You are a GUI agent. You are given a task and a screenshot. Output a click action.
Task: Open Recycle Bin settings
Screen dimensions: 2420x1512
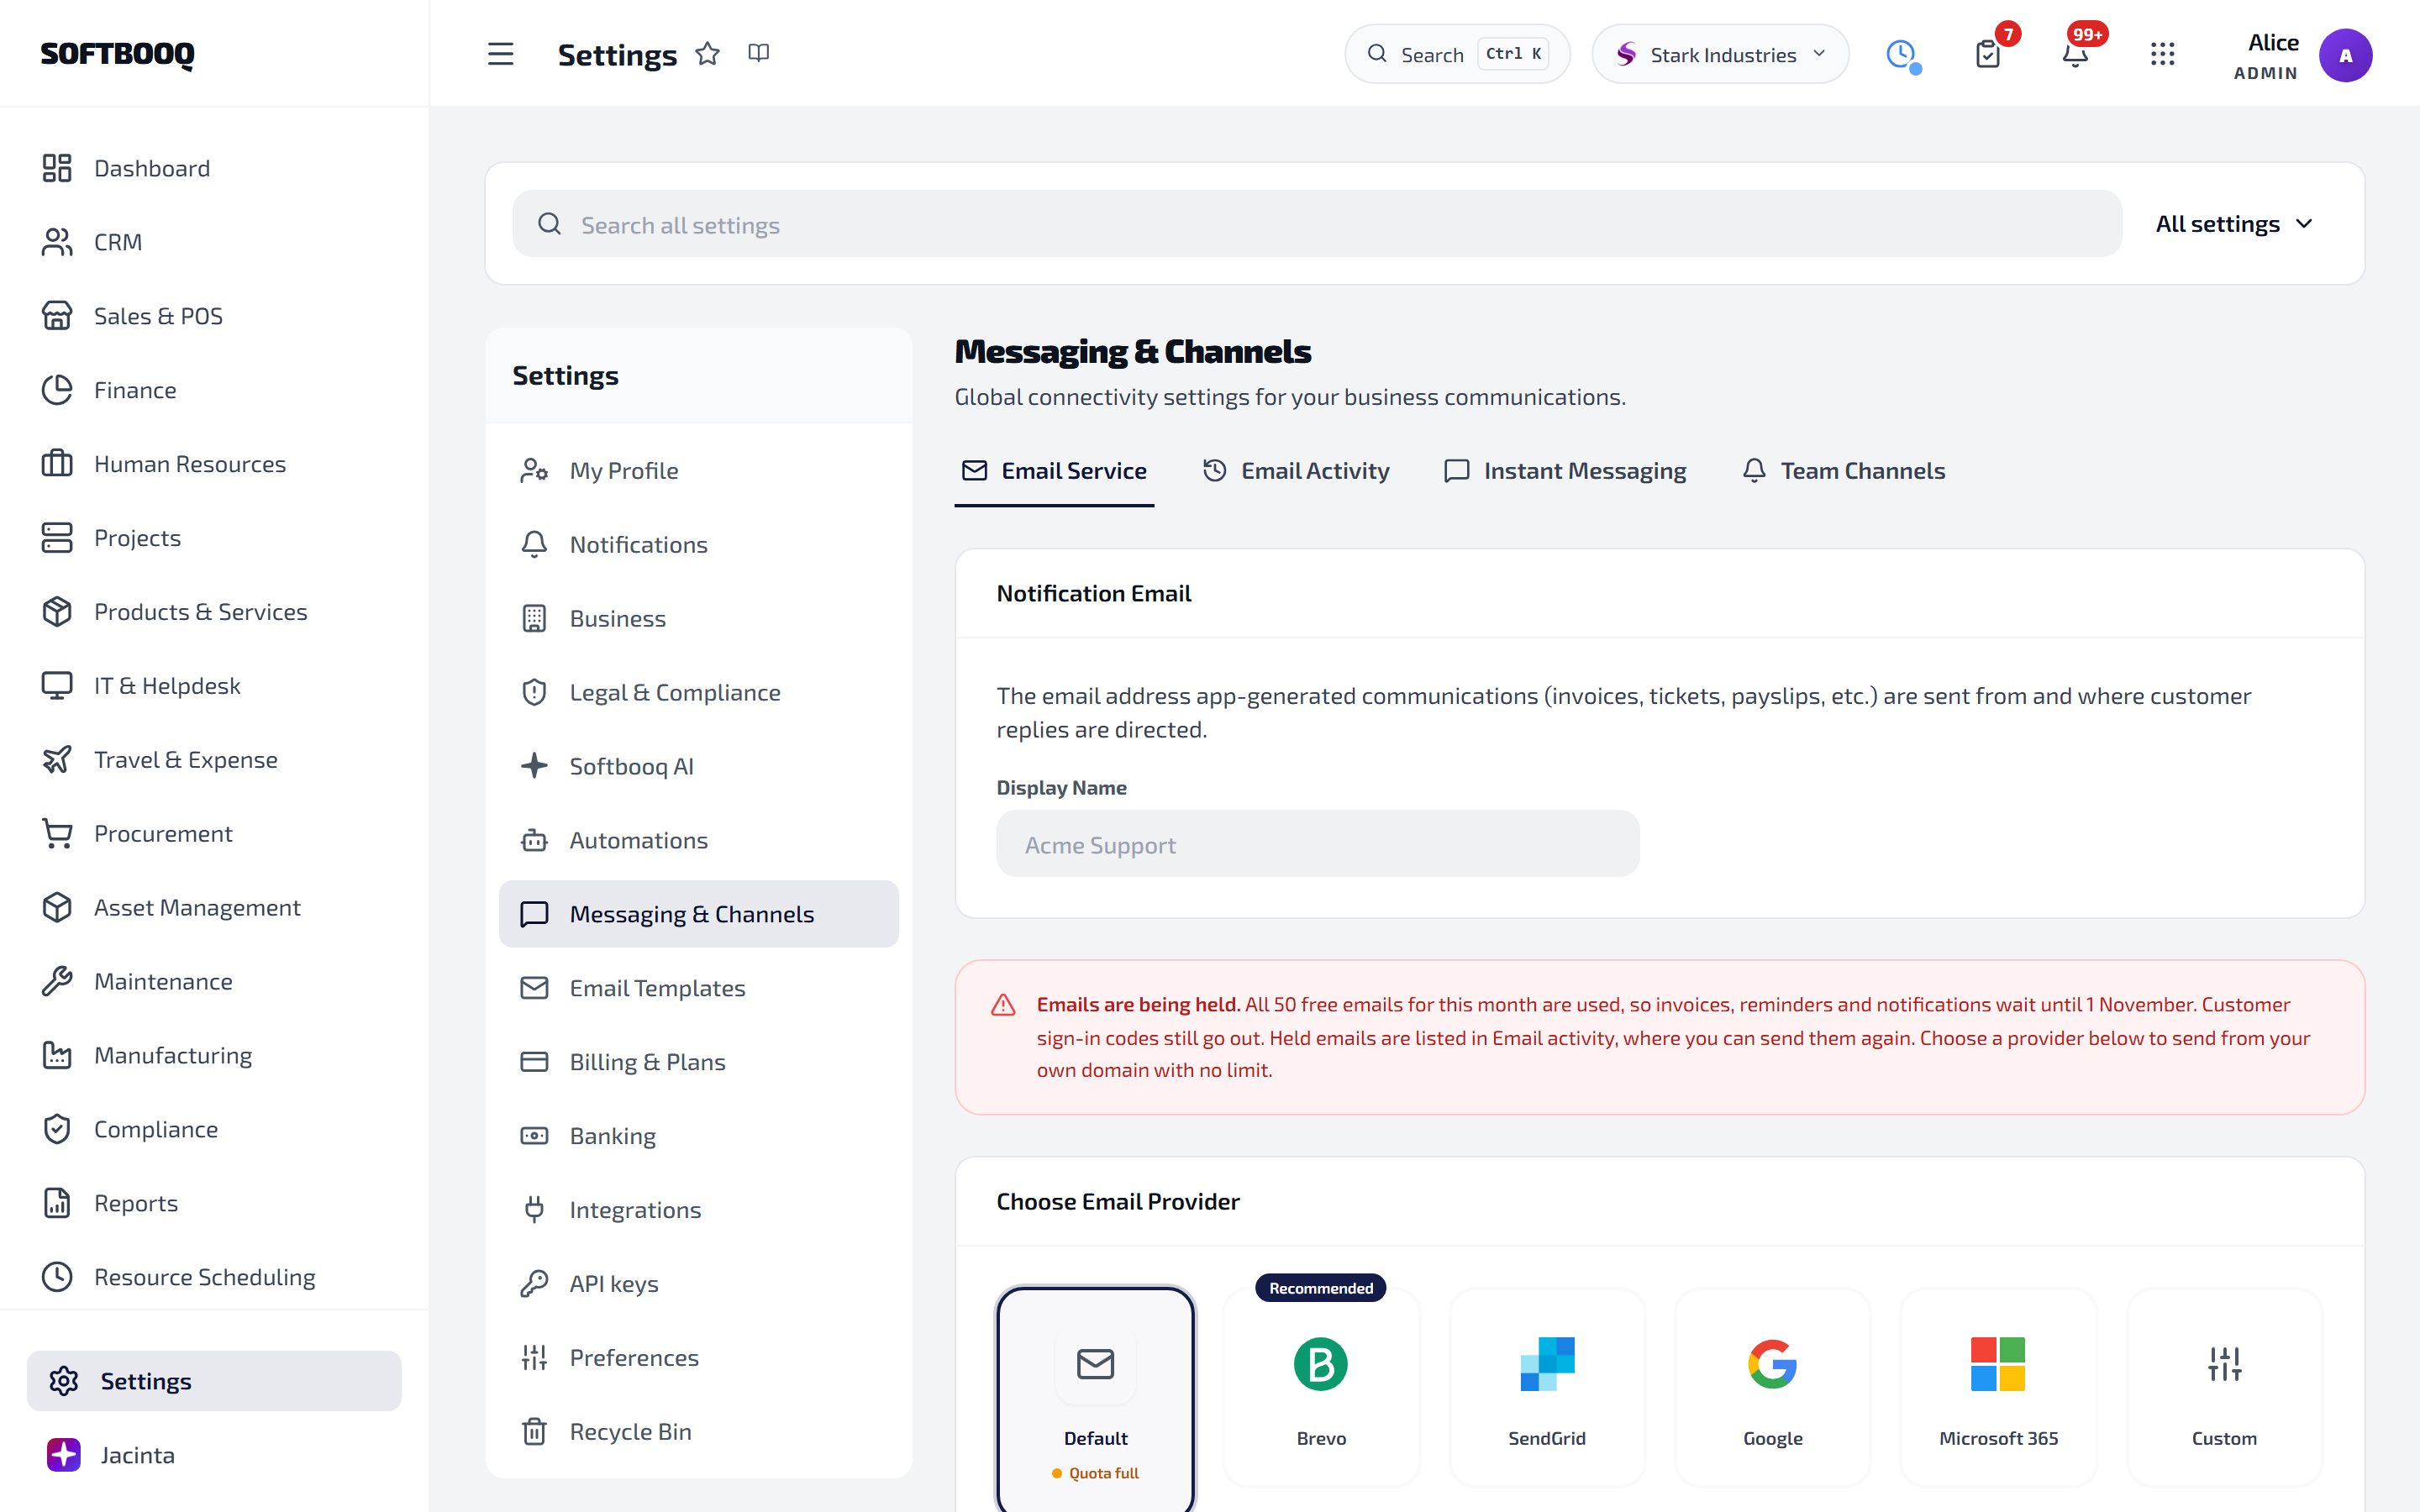(x=699, y=1432)
